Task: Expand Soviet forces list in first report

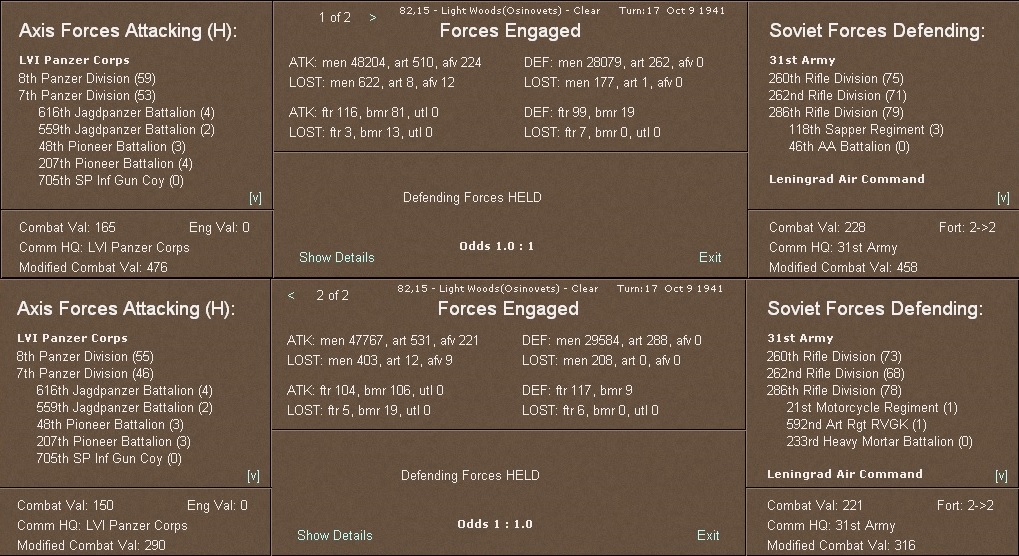Action: 1003,198
